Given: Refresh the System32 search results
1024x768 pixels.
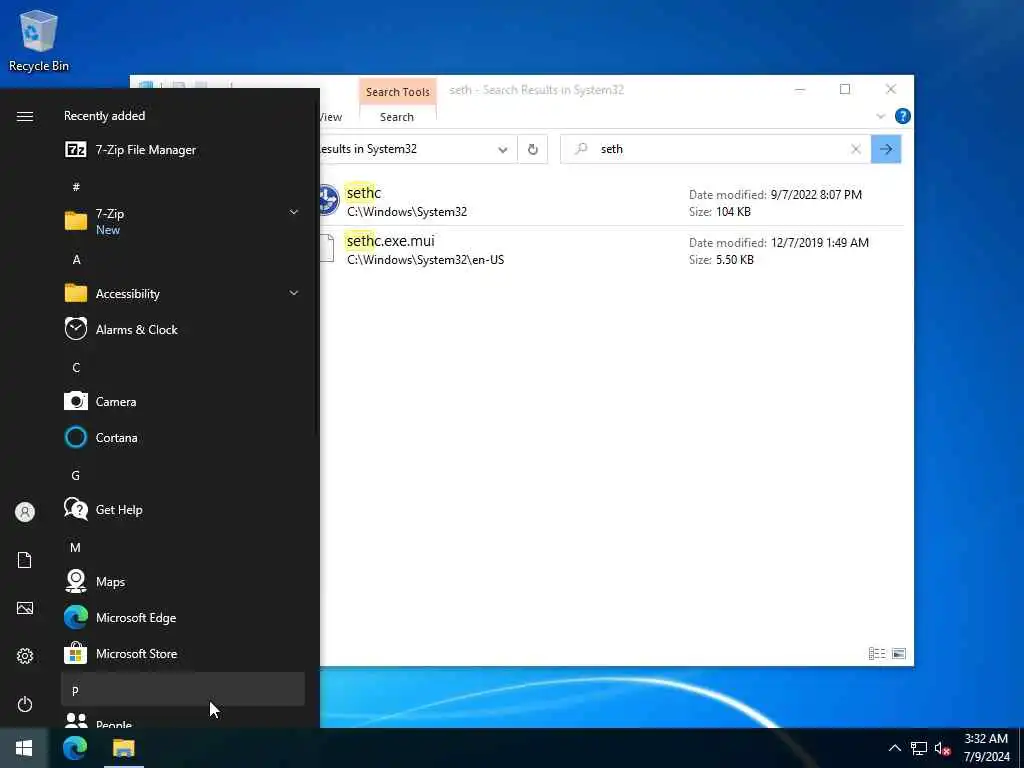Looking at the screenshot, I should (533, 150).
